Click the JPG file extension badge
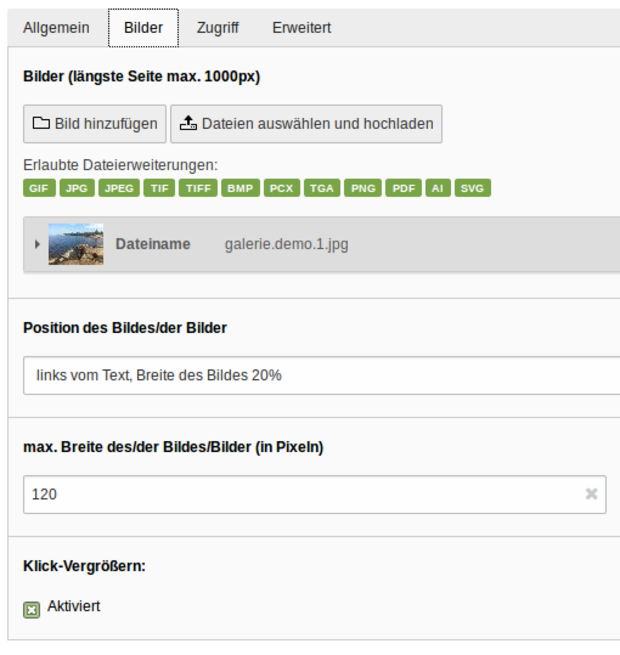620x655 pixels. tap(77, 188)
